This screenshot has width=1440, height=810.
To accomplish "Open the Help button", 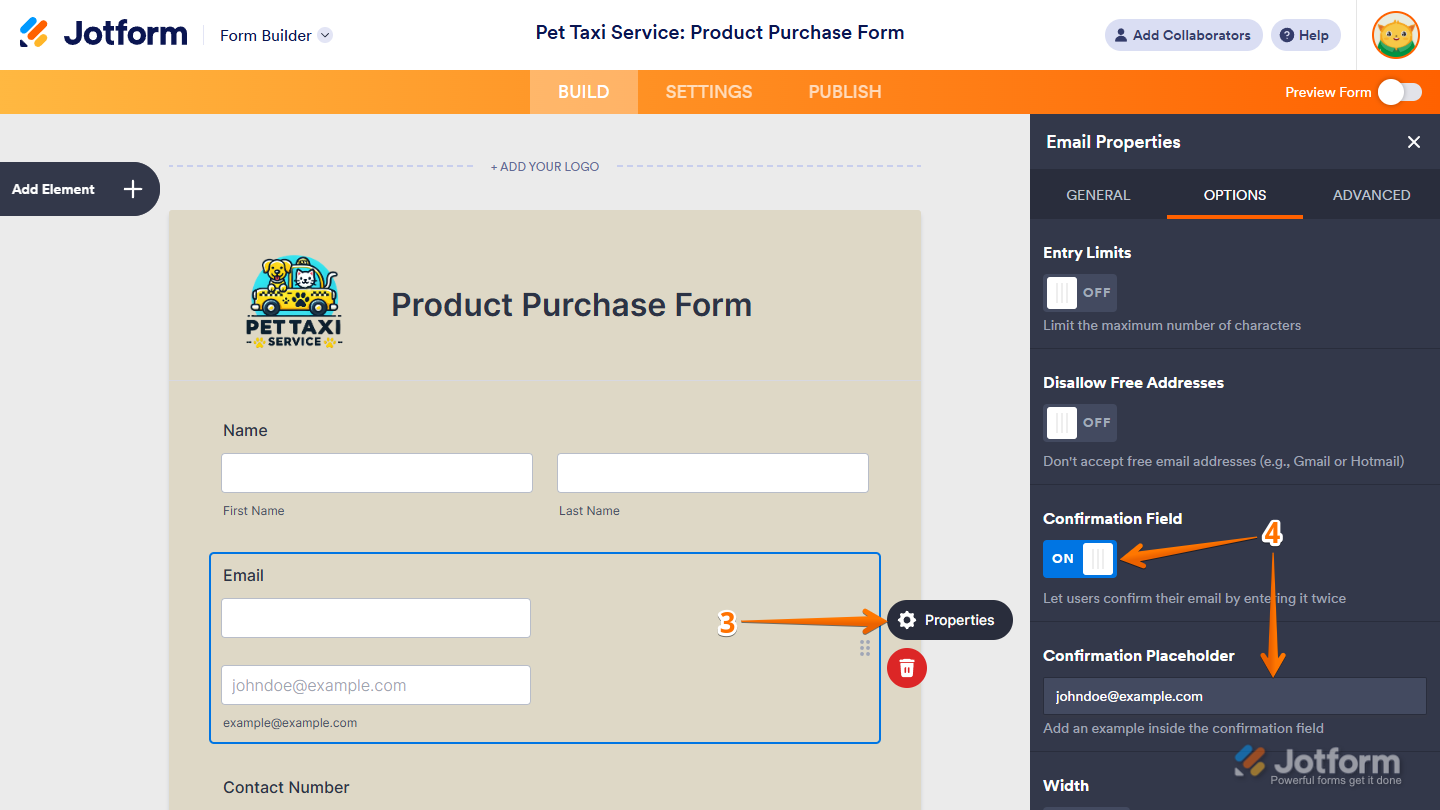I will tap(1305, 35).
